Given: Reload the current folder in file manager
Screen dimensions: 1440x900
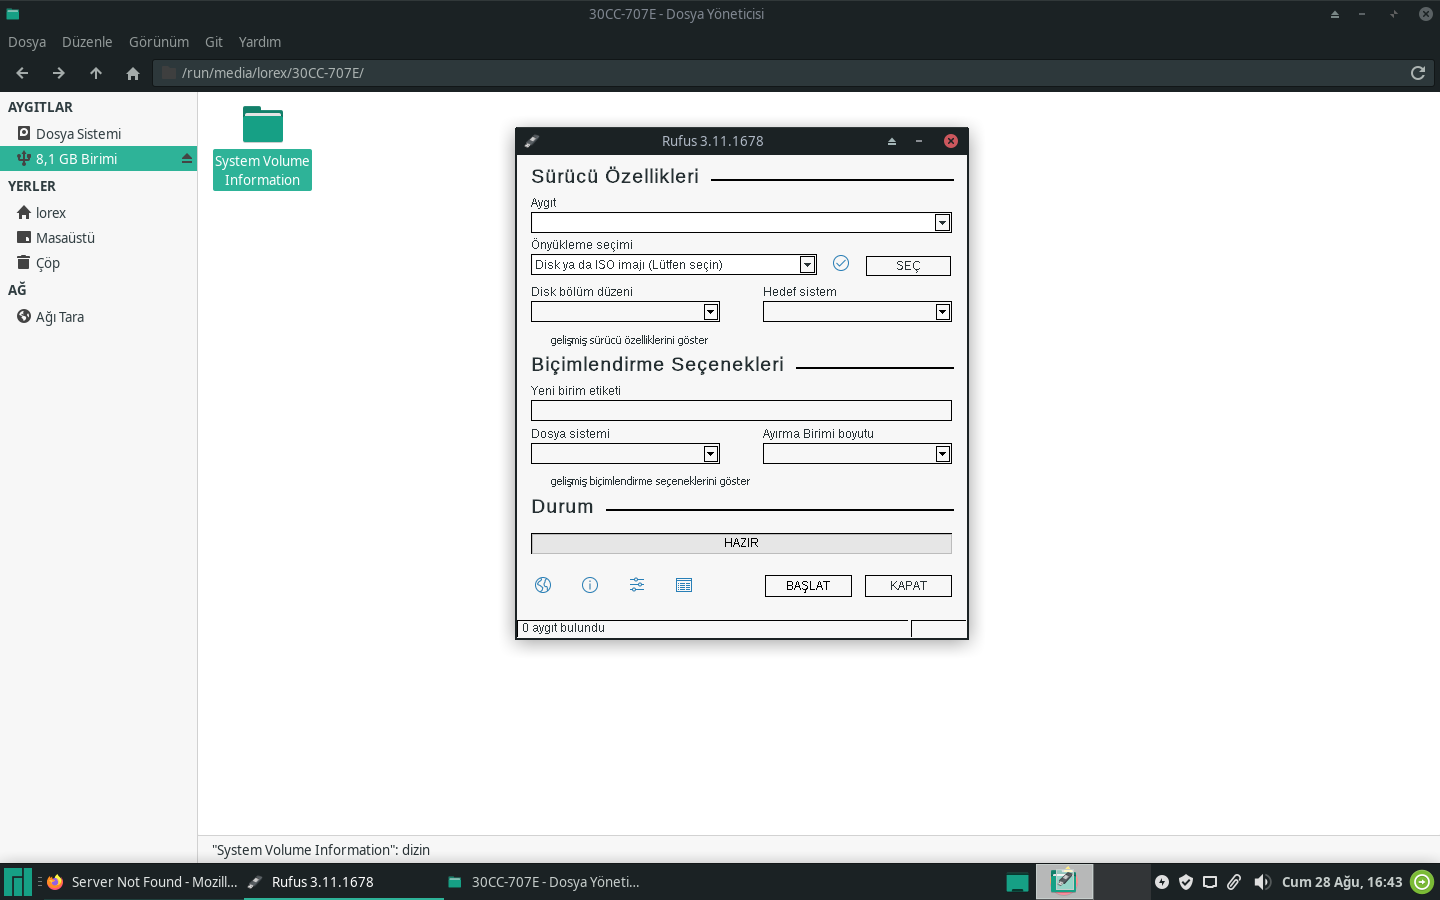Looking at the screenshot, I should pyautogui.click(x=1417, y=73).
